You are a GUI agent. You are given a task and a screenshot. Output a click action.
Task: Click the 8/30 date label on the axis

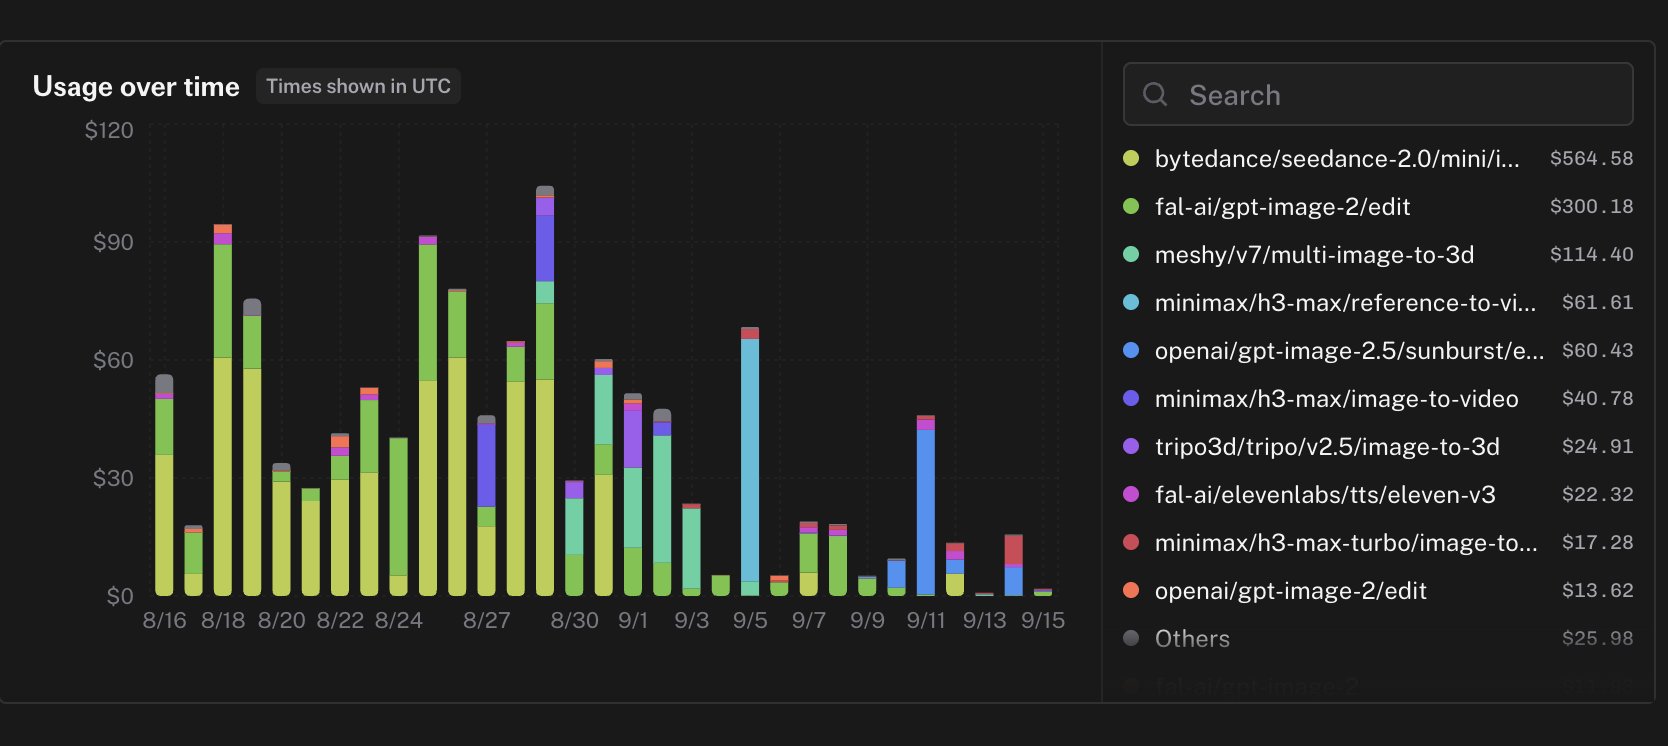pyautogui.click(x=575, y=620)
